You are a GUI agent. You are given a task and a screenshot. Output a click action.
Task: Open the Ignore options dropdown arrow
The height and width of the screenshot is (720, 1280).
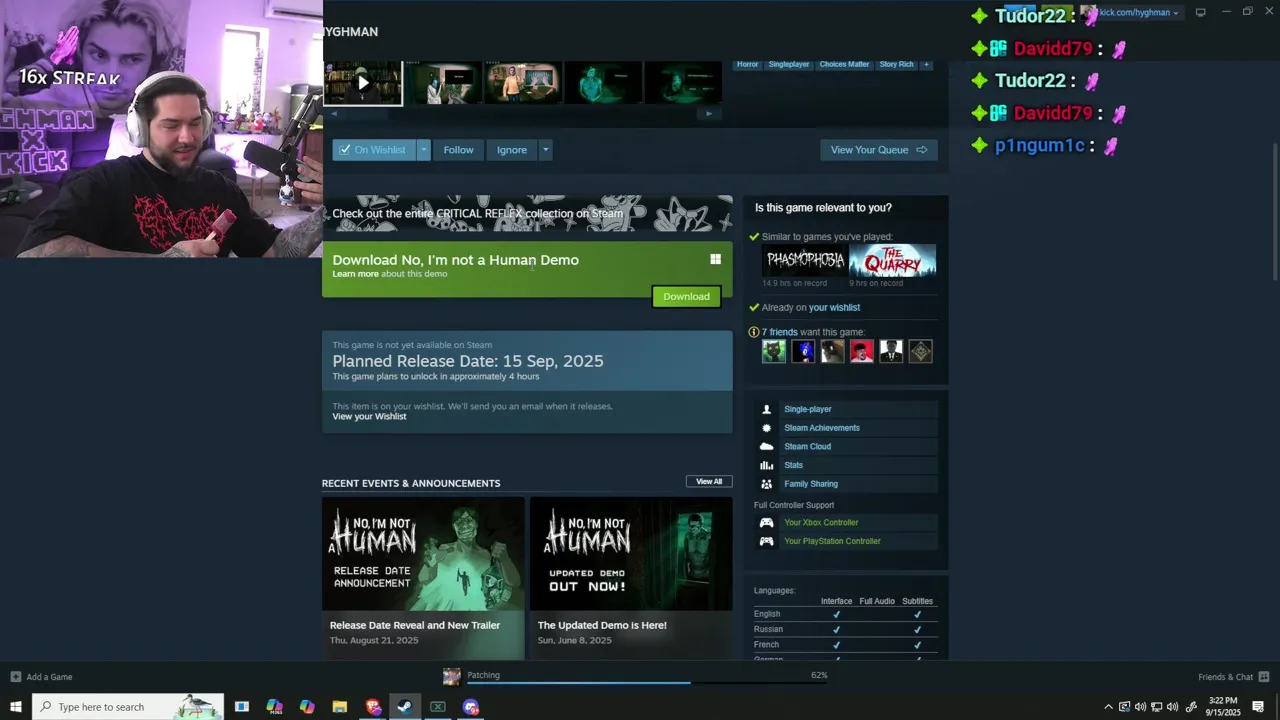(545, 150)
